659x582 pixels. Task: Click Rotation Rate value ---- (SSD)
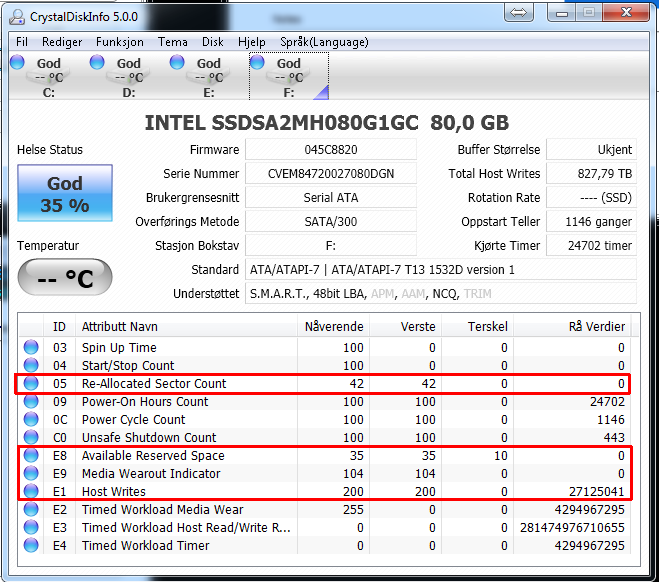coord(591,198)
